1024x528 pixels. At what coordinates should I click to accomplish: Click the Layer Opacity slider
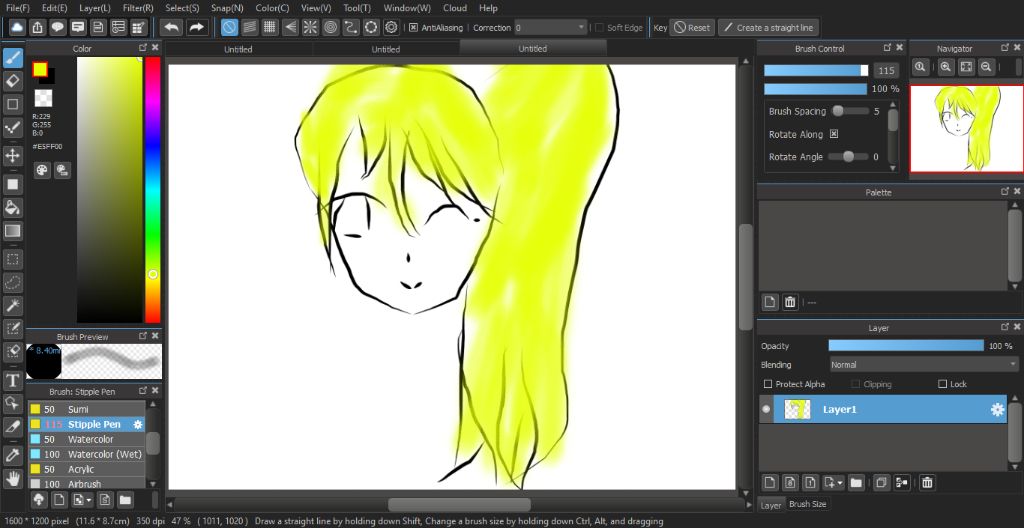coord(906,346)
